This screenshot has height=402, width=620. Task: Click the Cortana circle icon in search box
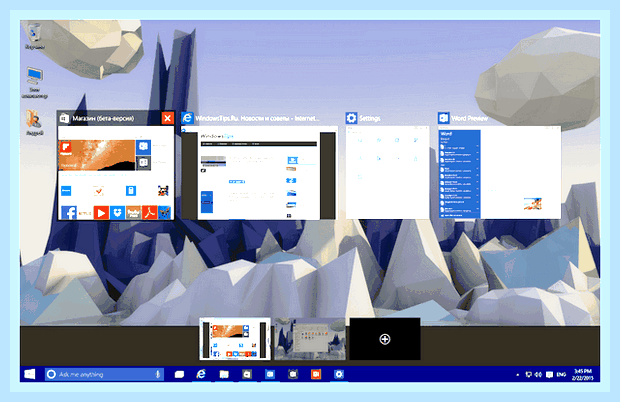(x=51, y=374)
